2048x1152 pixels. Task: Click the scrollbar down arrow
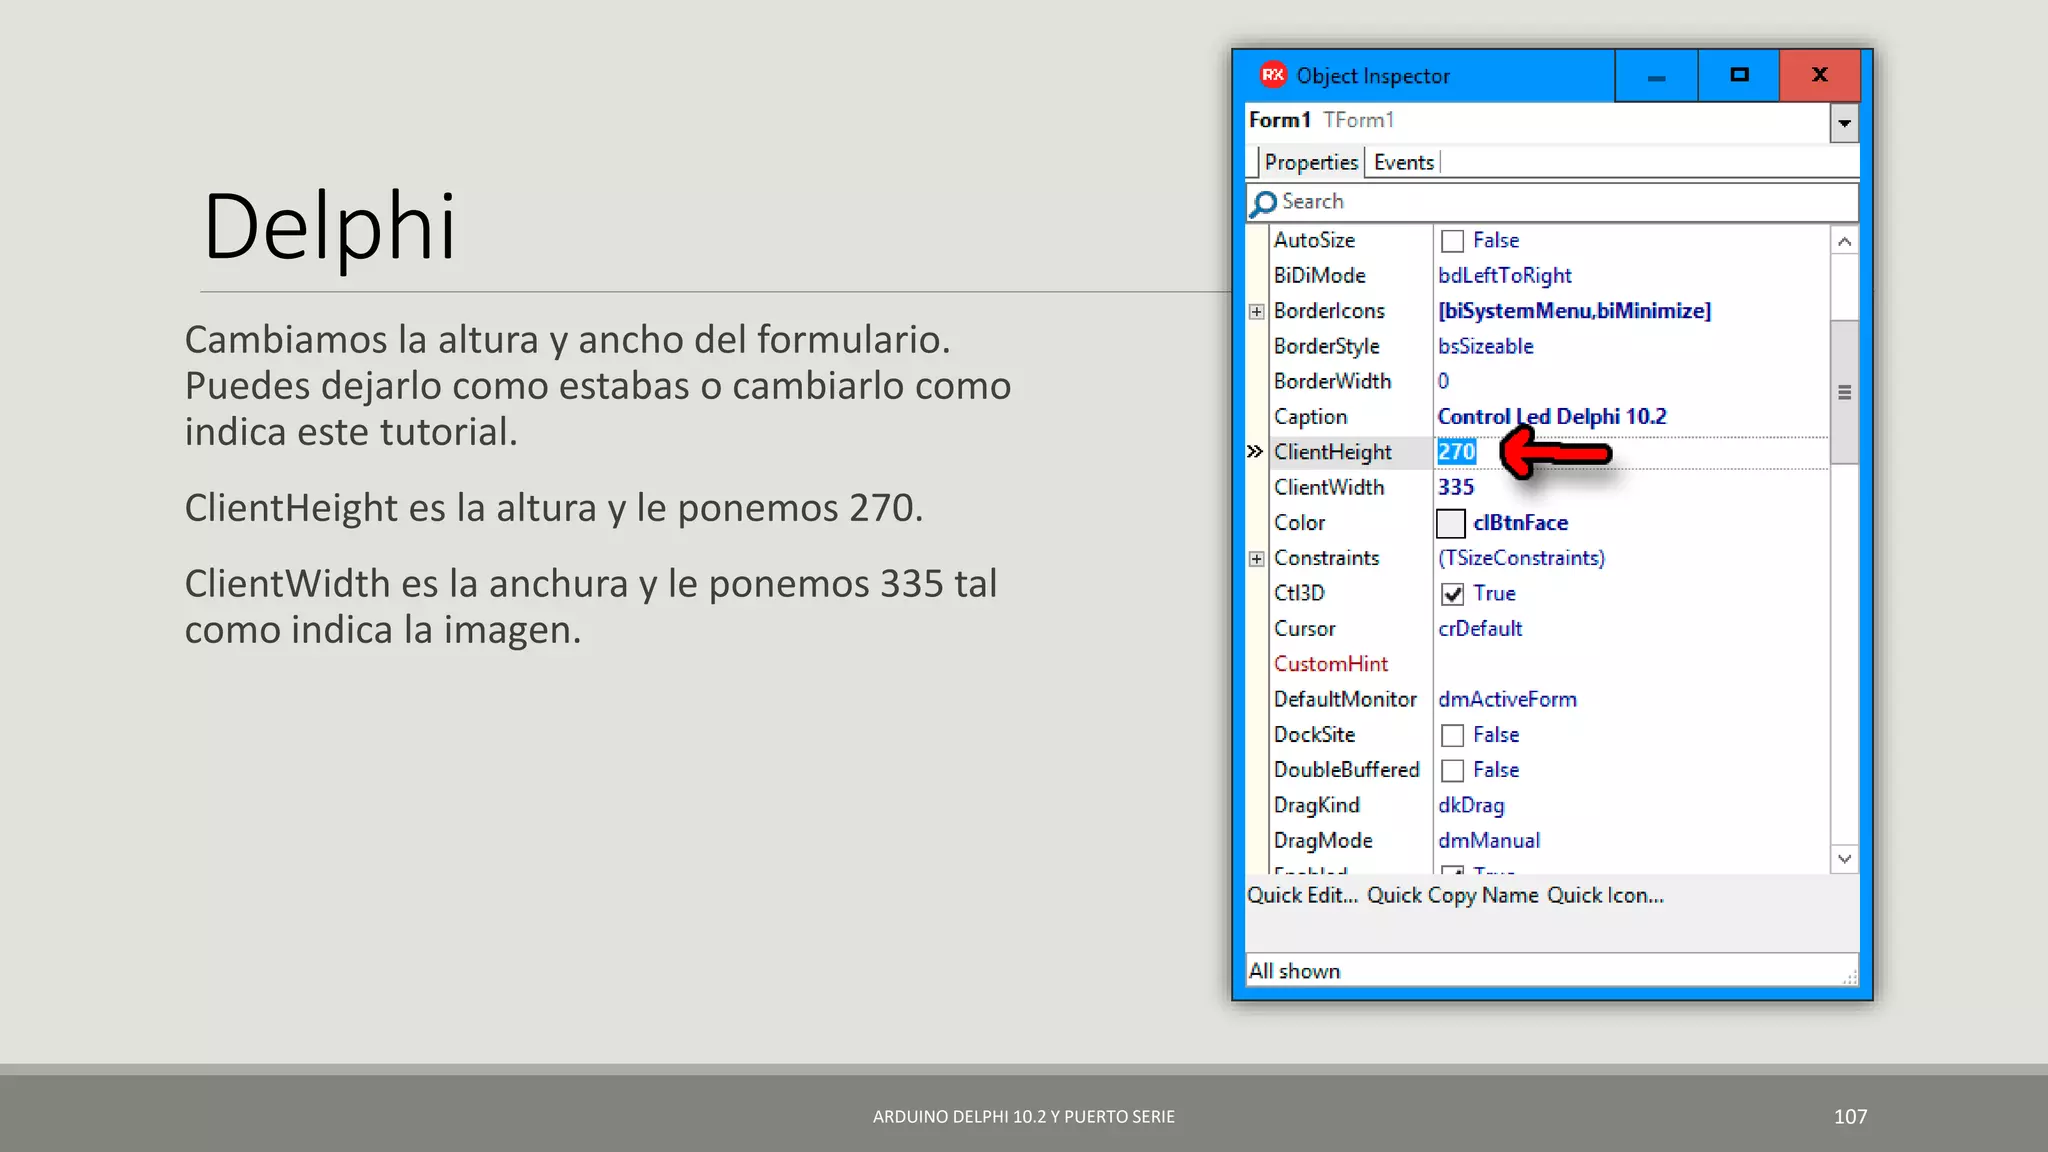tap(1844, 859)
